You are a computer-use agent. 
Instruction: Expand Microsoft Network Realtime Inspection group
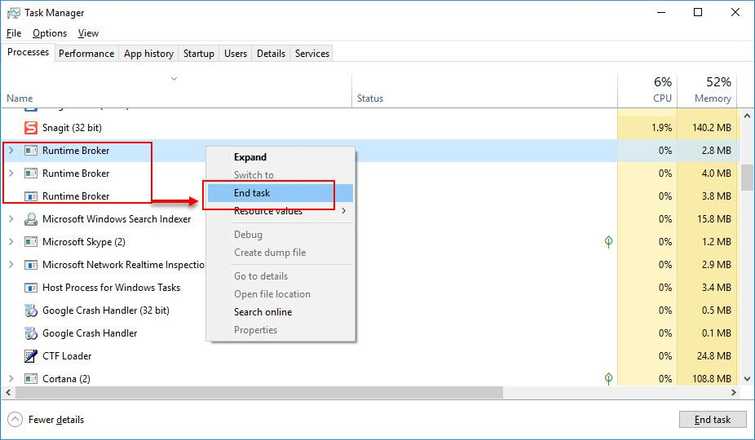tap(11, 264)
